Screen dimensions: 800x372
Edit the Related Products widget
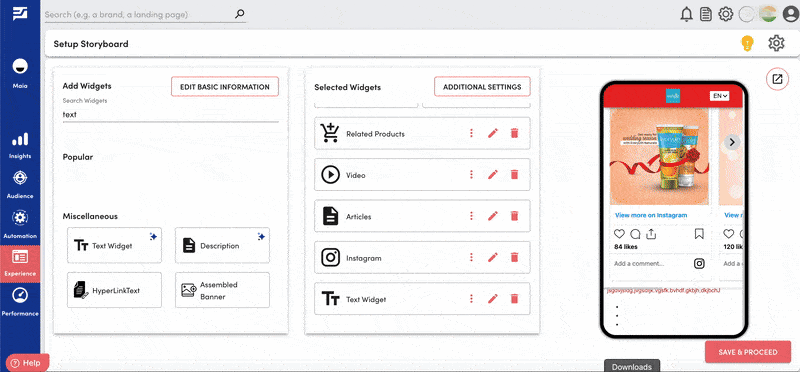click(x=492, y=133)
